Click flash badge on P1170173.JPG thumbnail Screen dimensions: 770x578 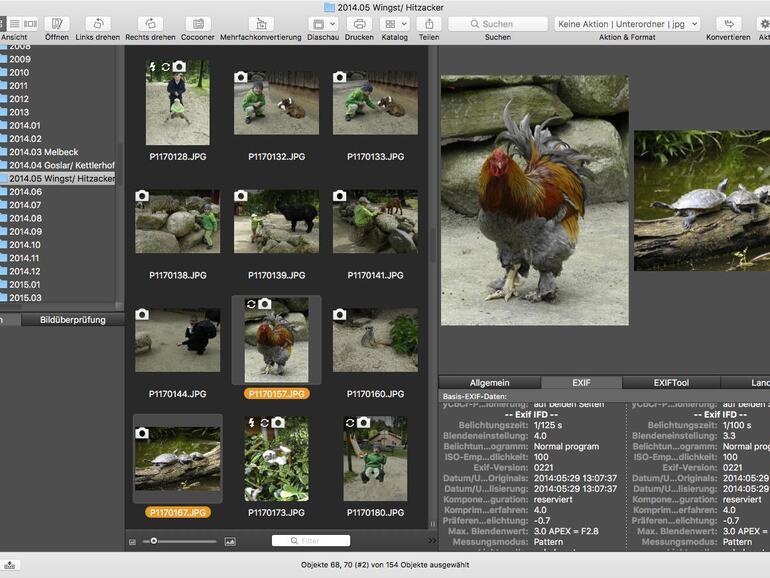tap(251, 422)
